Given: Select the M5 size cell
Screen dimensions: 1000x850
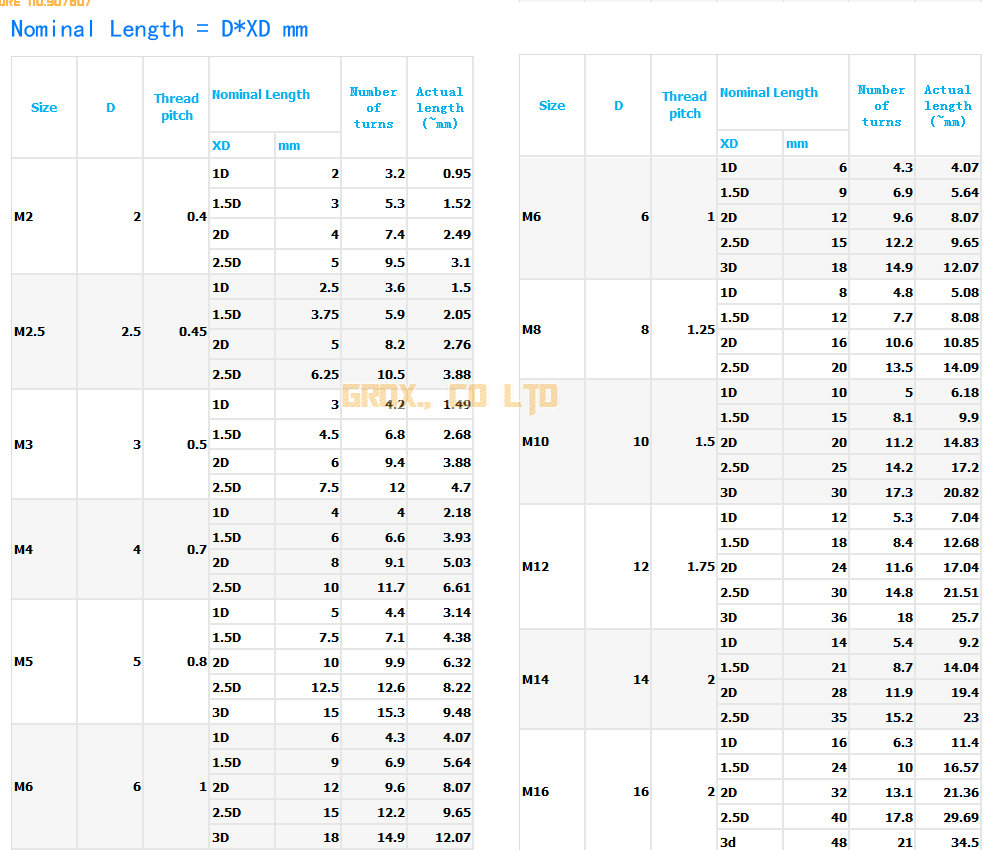Looking at the screenshot, I should pyautogui.click(x=24, y=662).
